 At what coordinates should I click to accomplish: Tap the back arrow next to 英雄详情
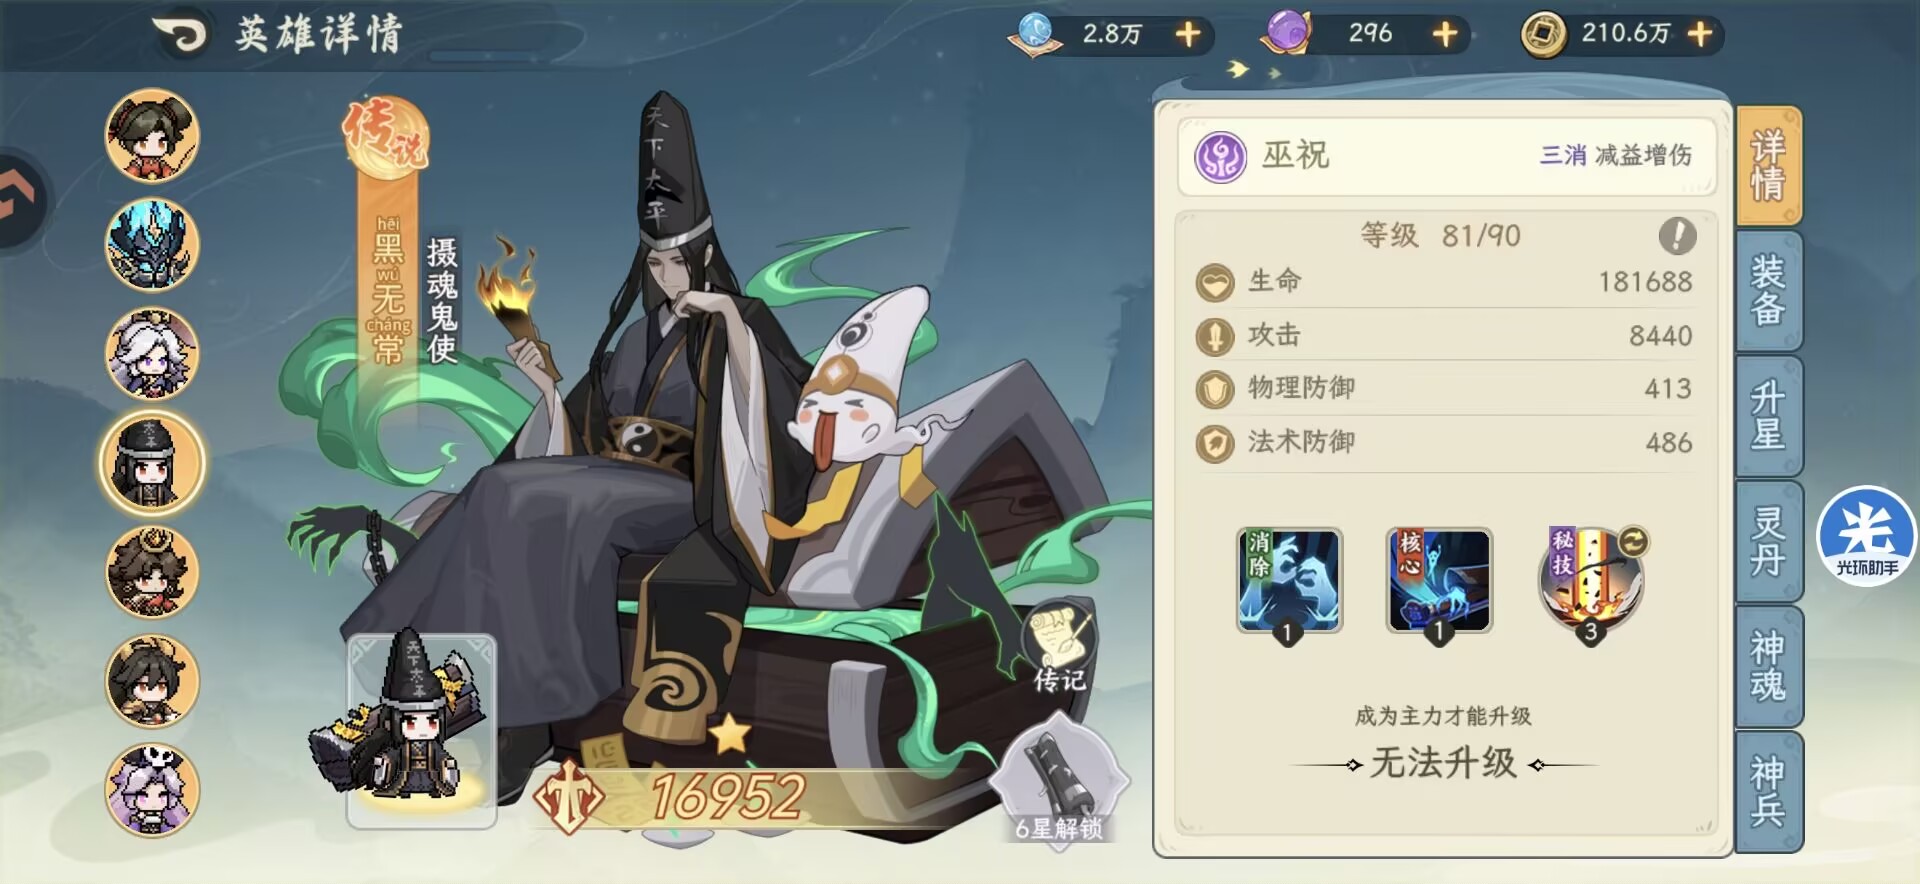(181, 35)
